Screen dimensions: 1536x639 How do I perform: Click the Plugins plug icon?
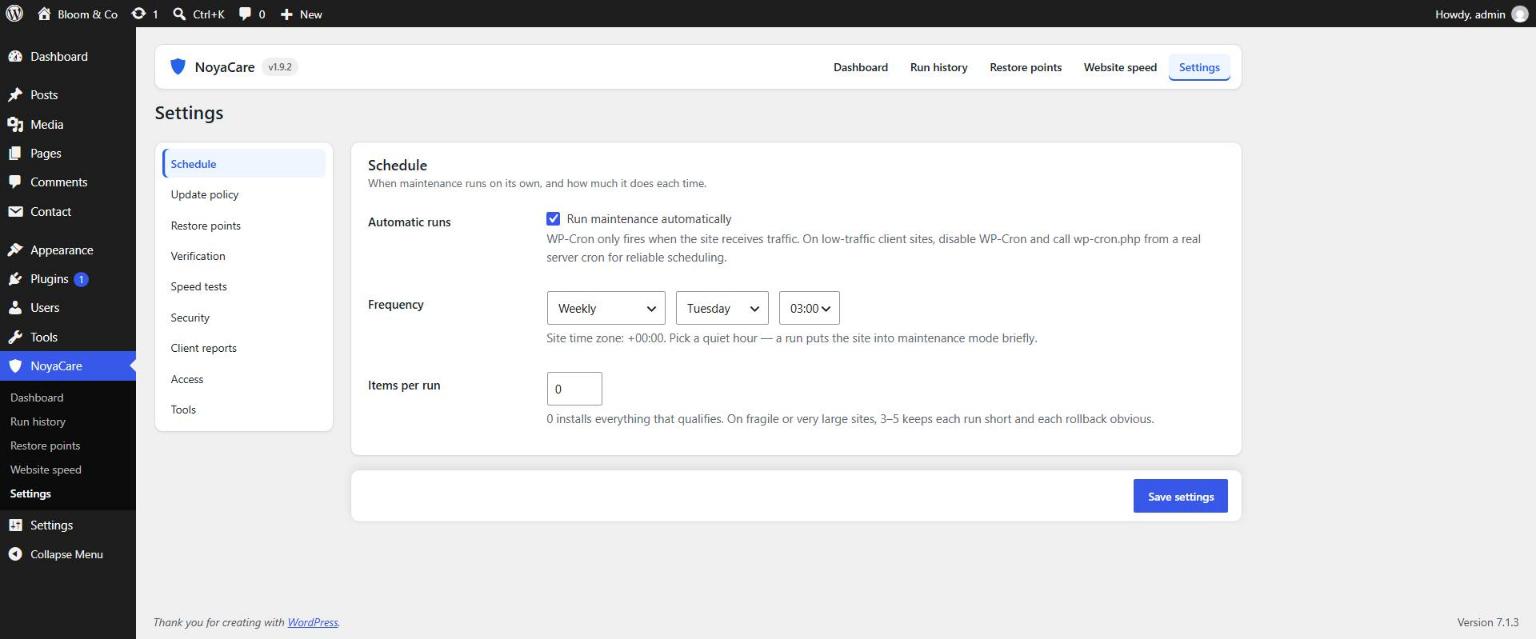tap(15, 279)
